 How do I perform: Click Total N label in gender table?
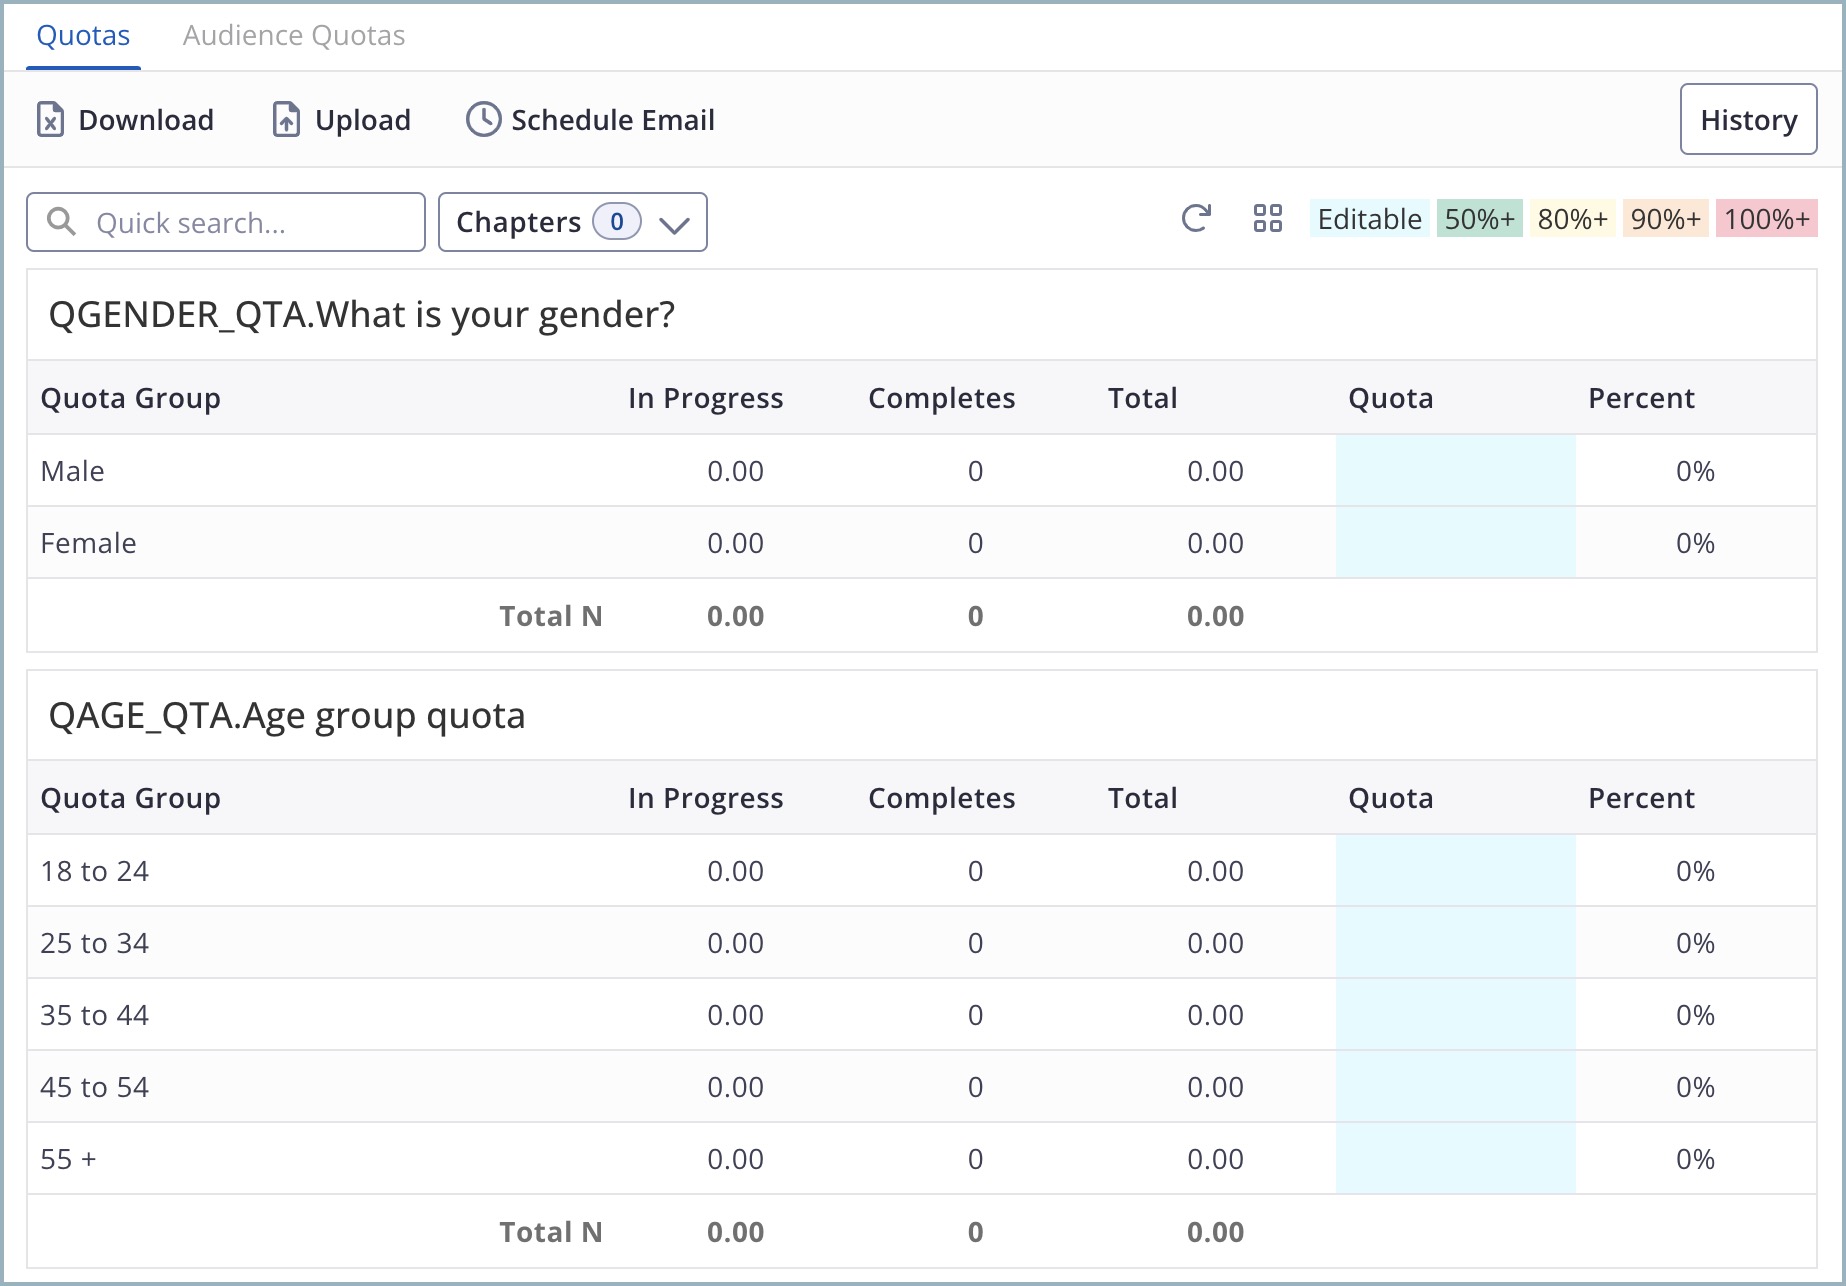(551, 616)
